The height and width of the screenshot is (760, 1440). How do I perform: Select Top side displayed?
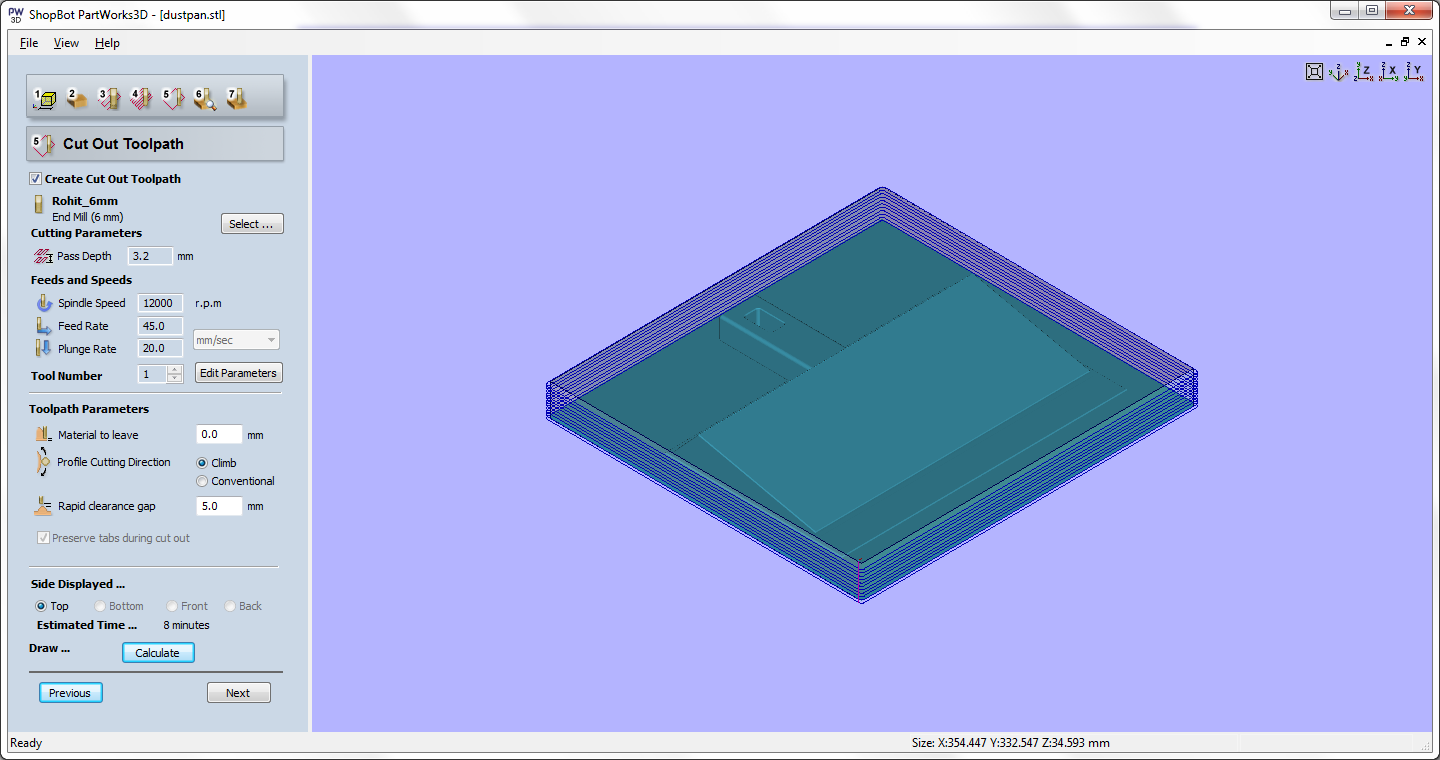(41, 606)
